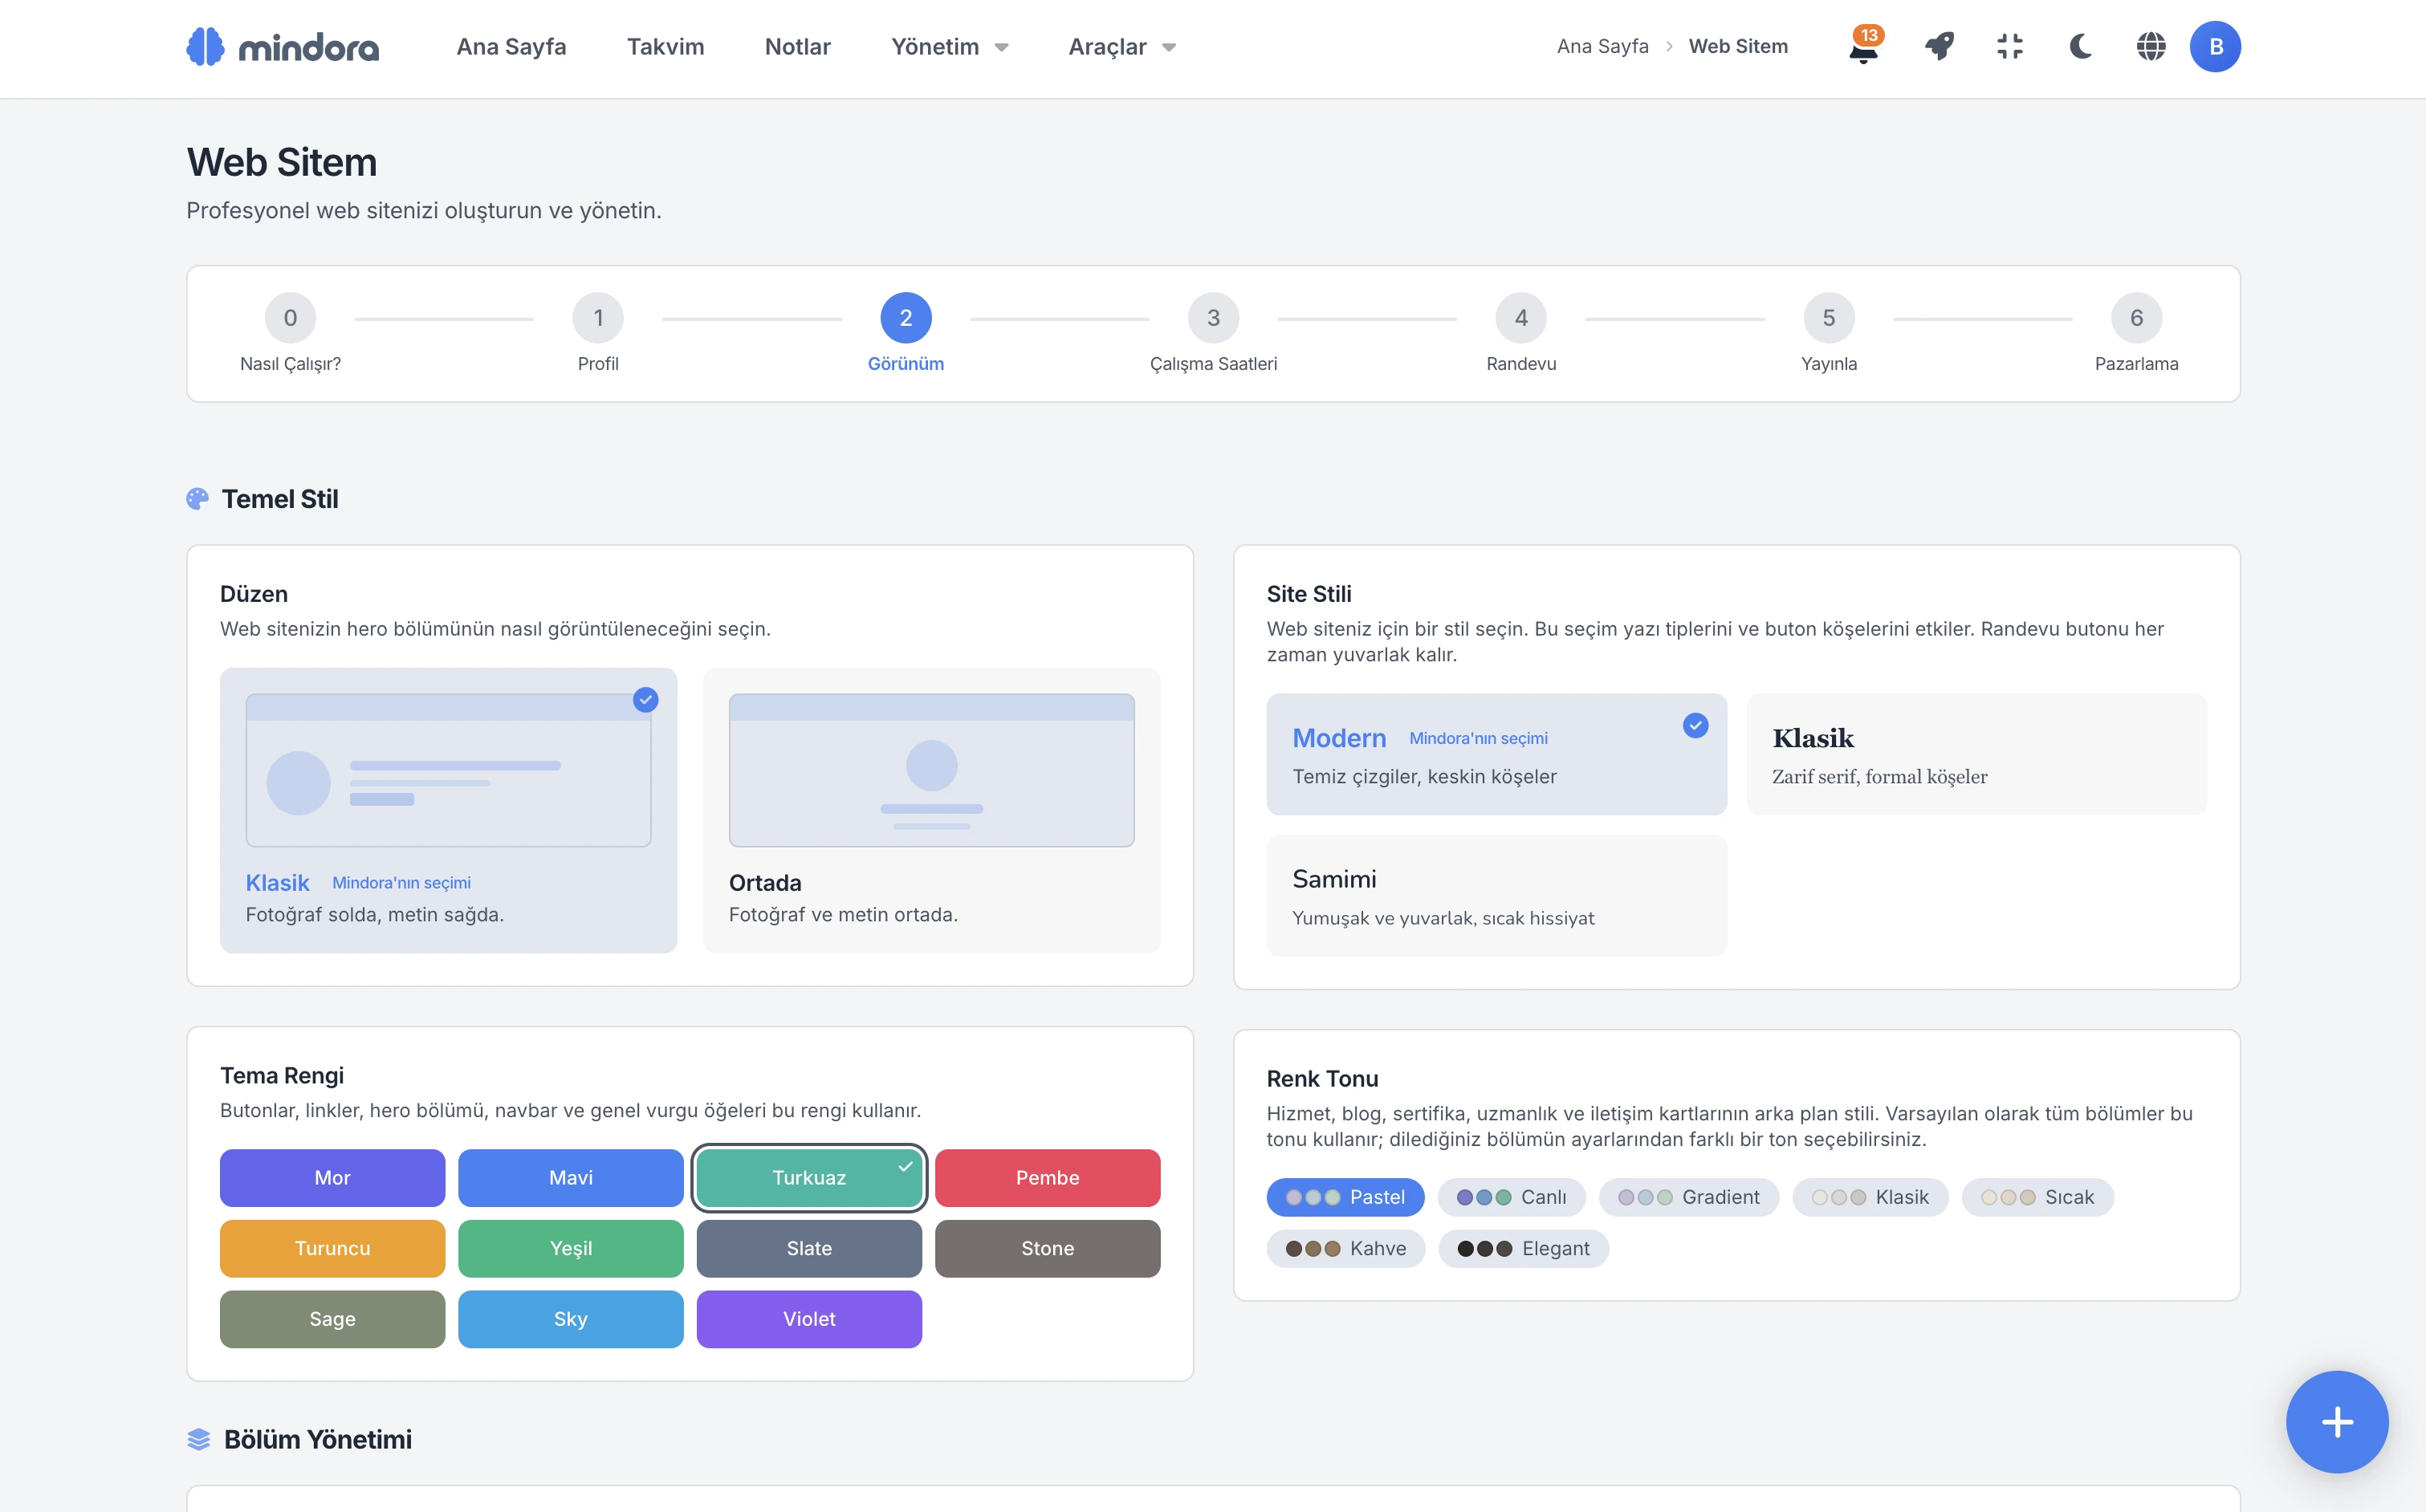Choose the Klasik serif site style

point(1976,754)
